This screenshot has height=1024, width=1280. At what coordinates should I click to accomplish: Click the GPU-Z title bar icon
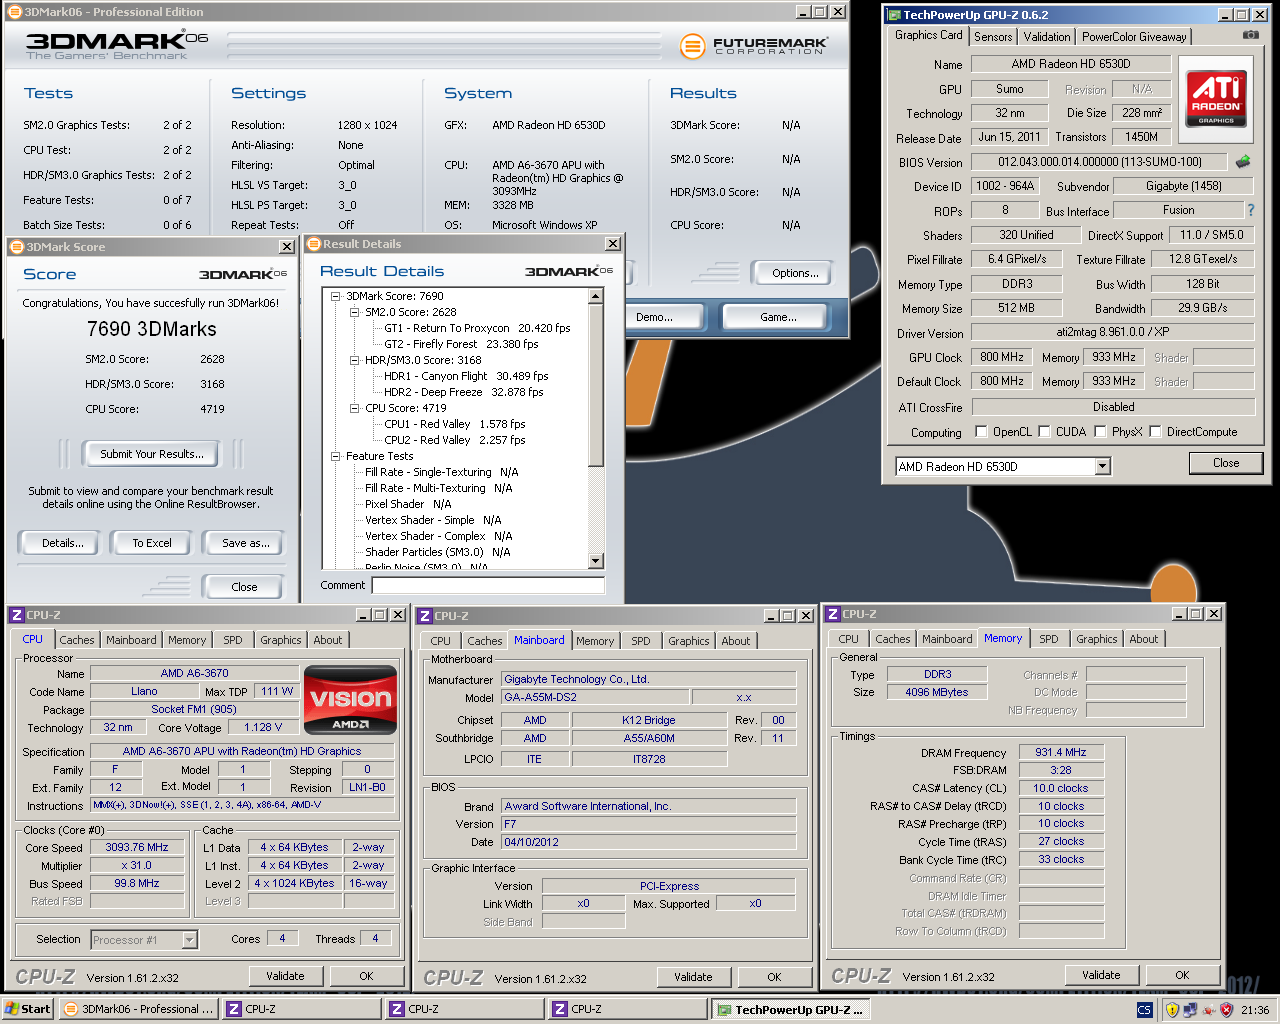click(x=893, y=15)
